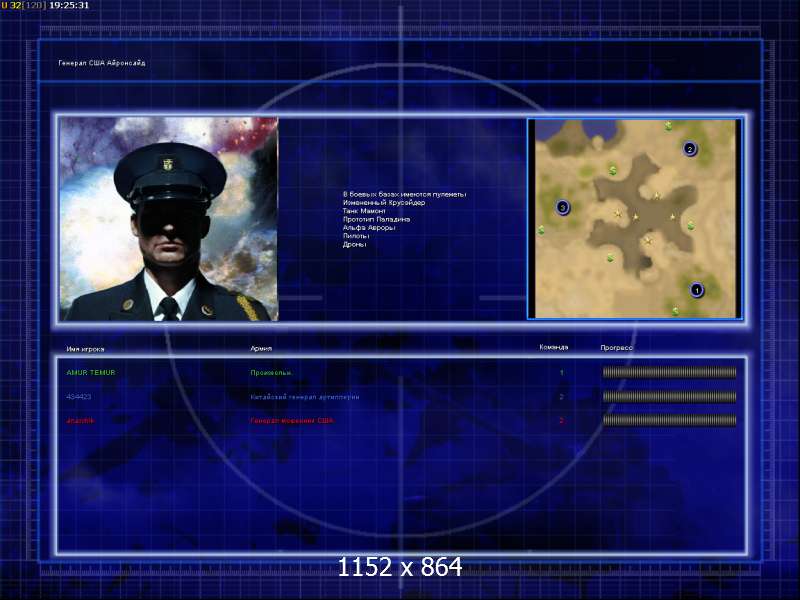Click the supply icon northwest of the dark cross
Image resolution: width=800 pixels, height=600 pixels.
[613, 170]
